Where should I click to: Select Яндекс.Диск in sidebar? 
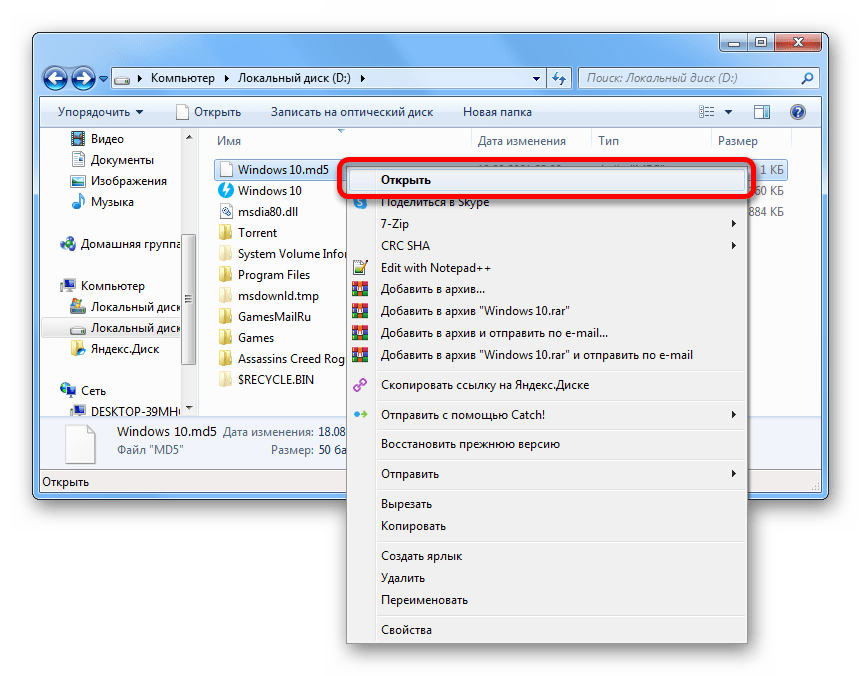click(x=115, y=349)
